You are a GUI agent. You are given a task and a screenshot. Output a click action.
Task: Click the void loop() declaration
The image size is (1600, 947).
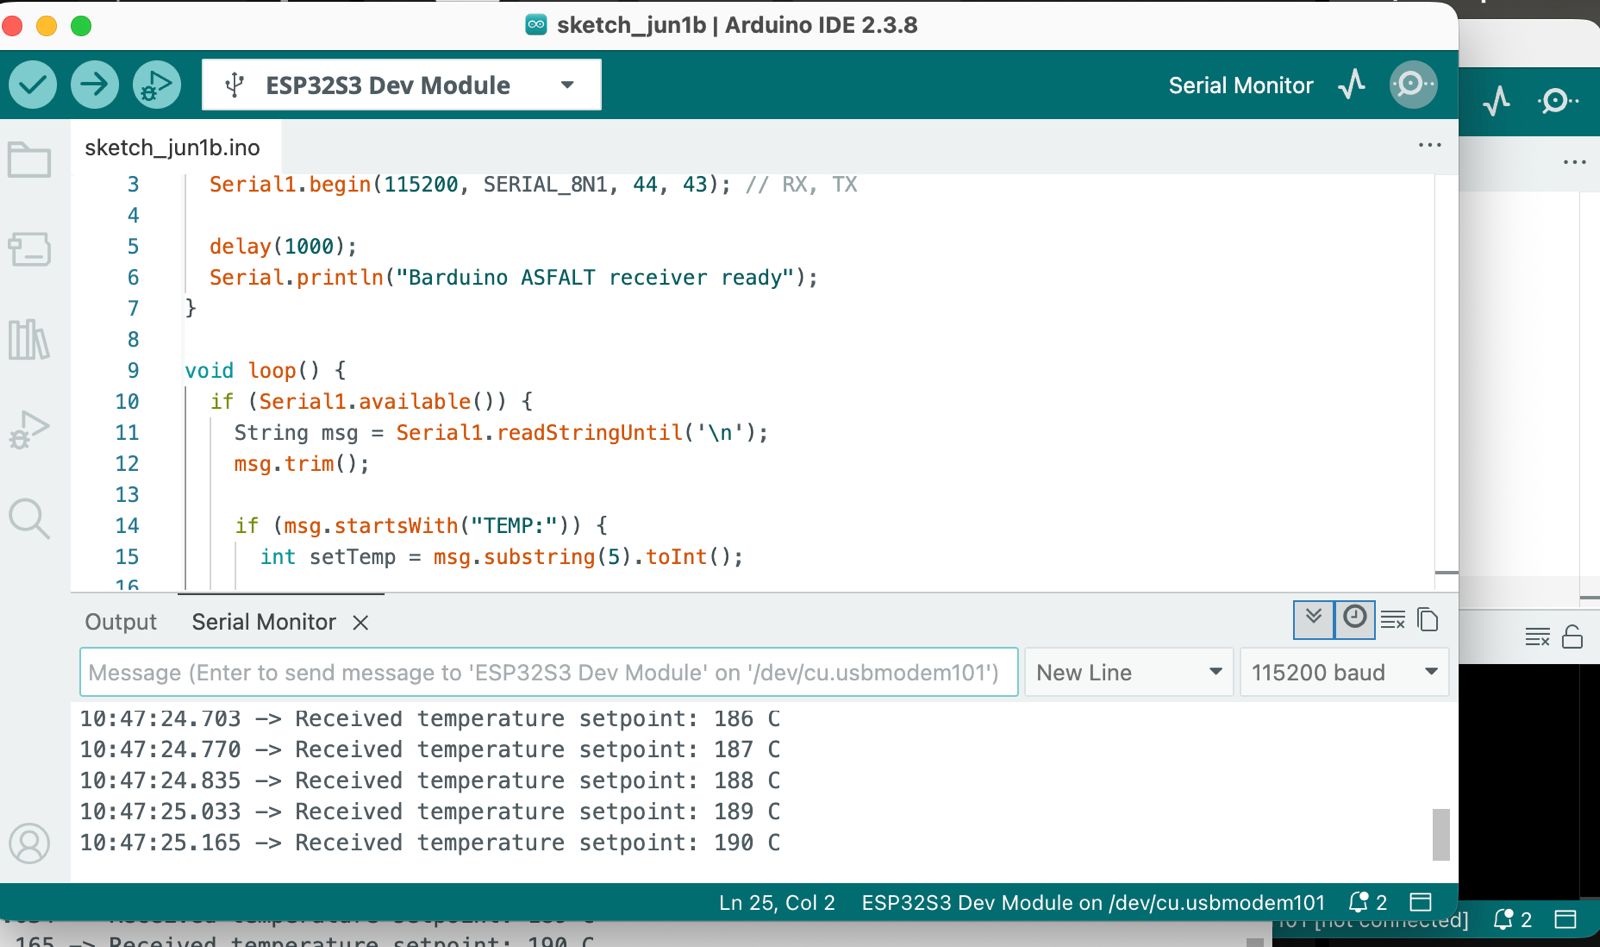[266, 370]
